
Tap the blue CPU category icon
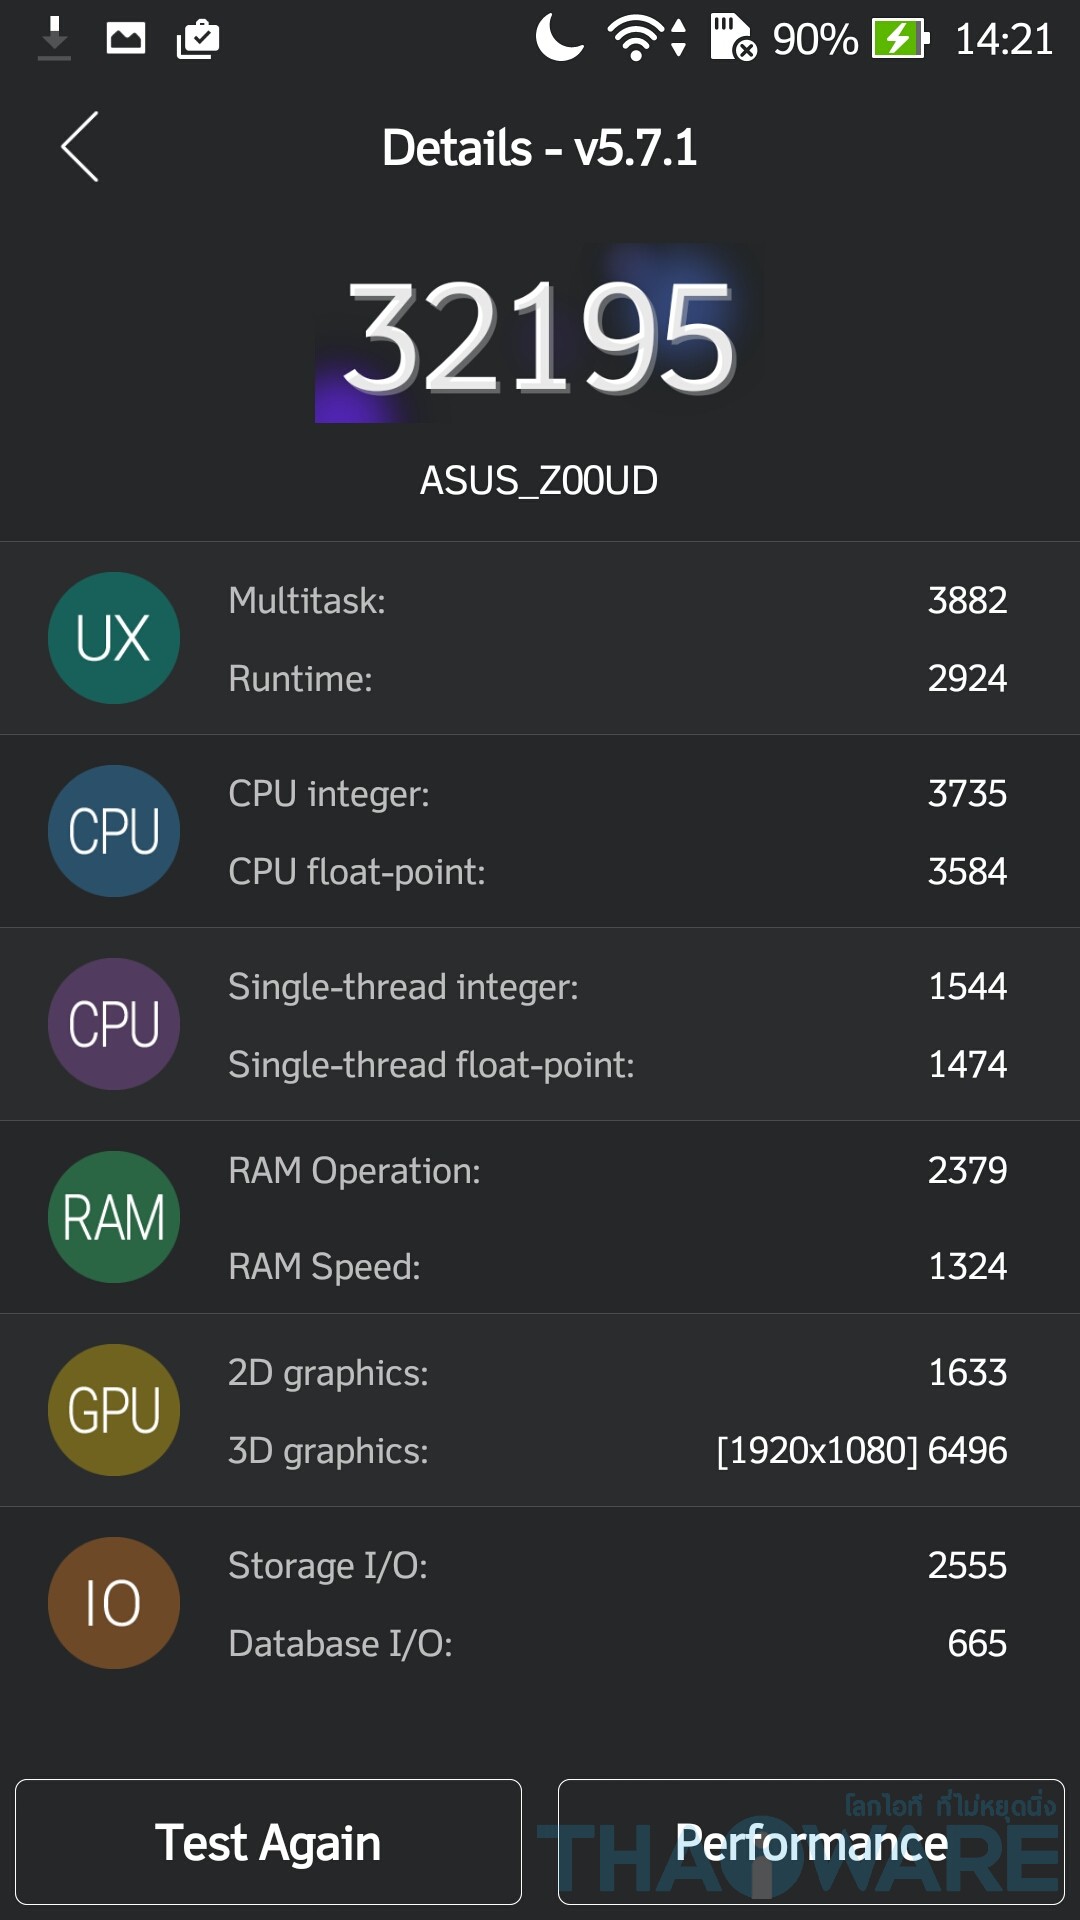(114, 831)
